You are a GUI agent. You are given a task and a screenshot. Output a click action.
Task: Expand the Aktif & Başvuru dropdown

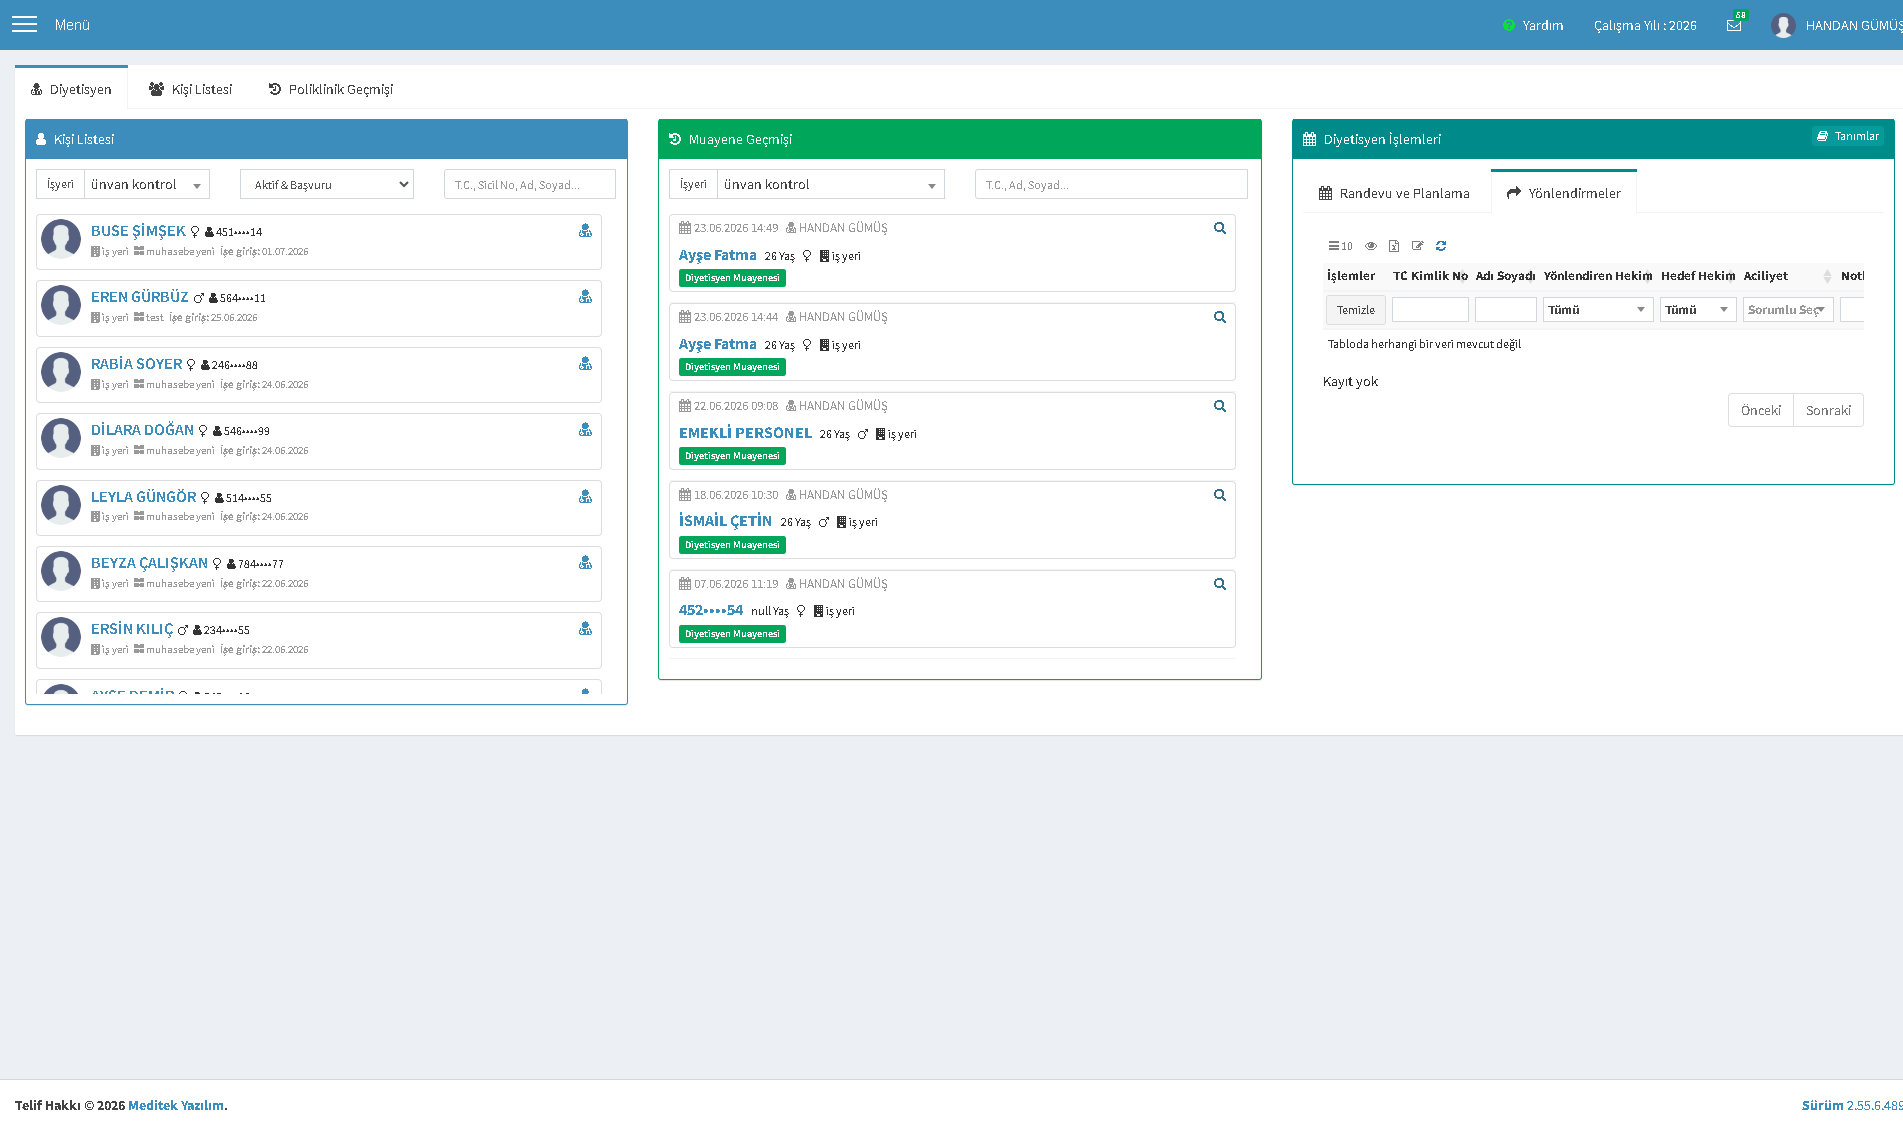(x=327, y=184)
